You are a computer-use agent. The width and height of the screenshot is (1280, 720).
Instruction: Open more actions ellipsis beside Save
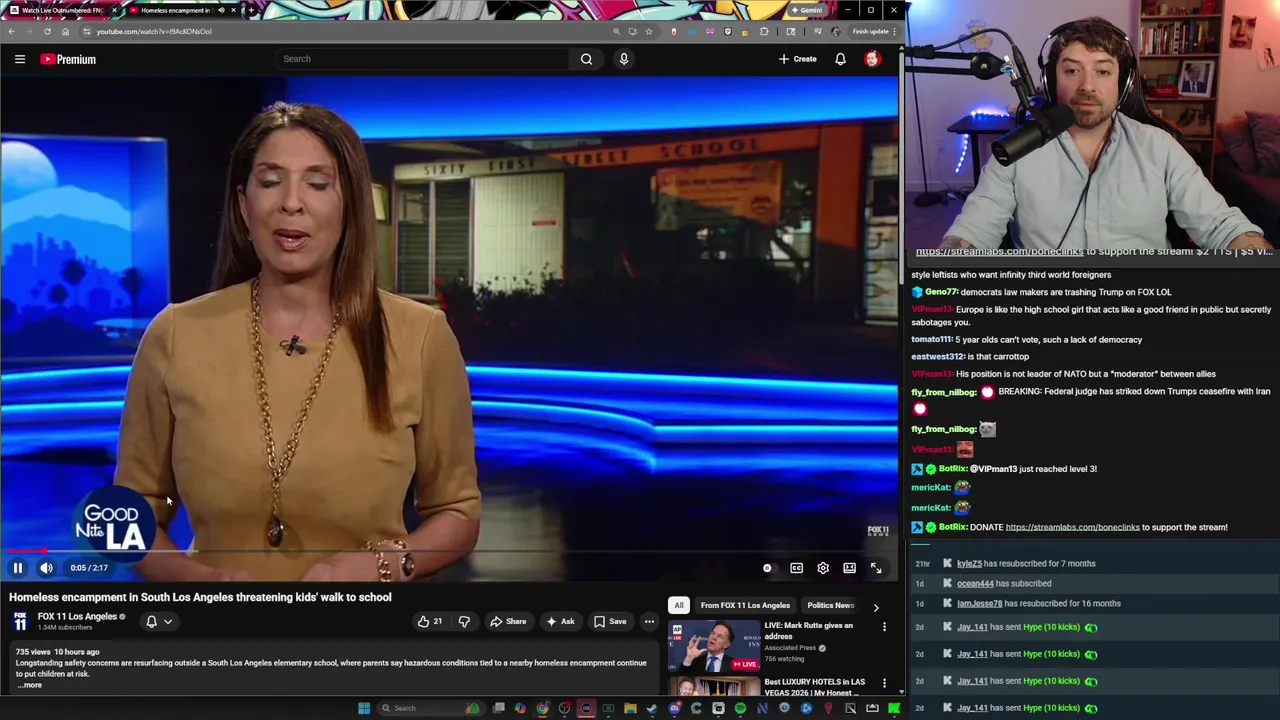coord(649,622)
